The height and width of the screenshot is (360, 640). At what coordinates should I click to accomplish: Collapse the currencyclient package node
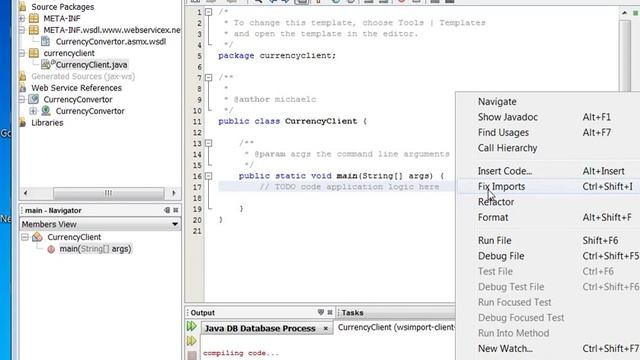(x=22, y=53)
